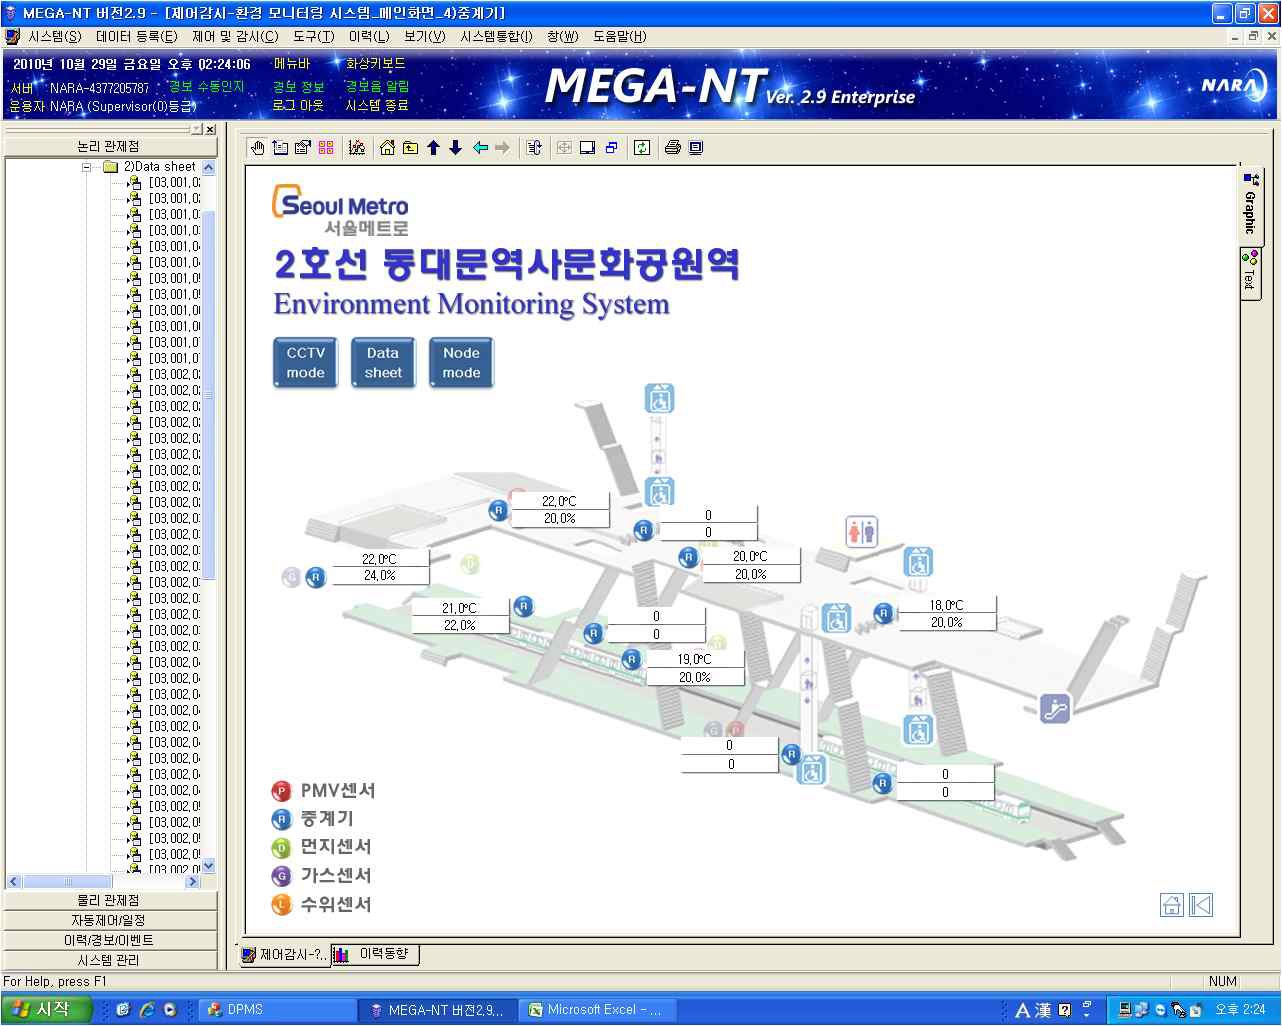1282x1026 pixels.
Task: Click the Node mode button
Action: (461, 362)
